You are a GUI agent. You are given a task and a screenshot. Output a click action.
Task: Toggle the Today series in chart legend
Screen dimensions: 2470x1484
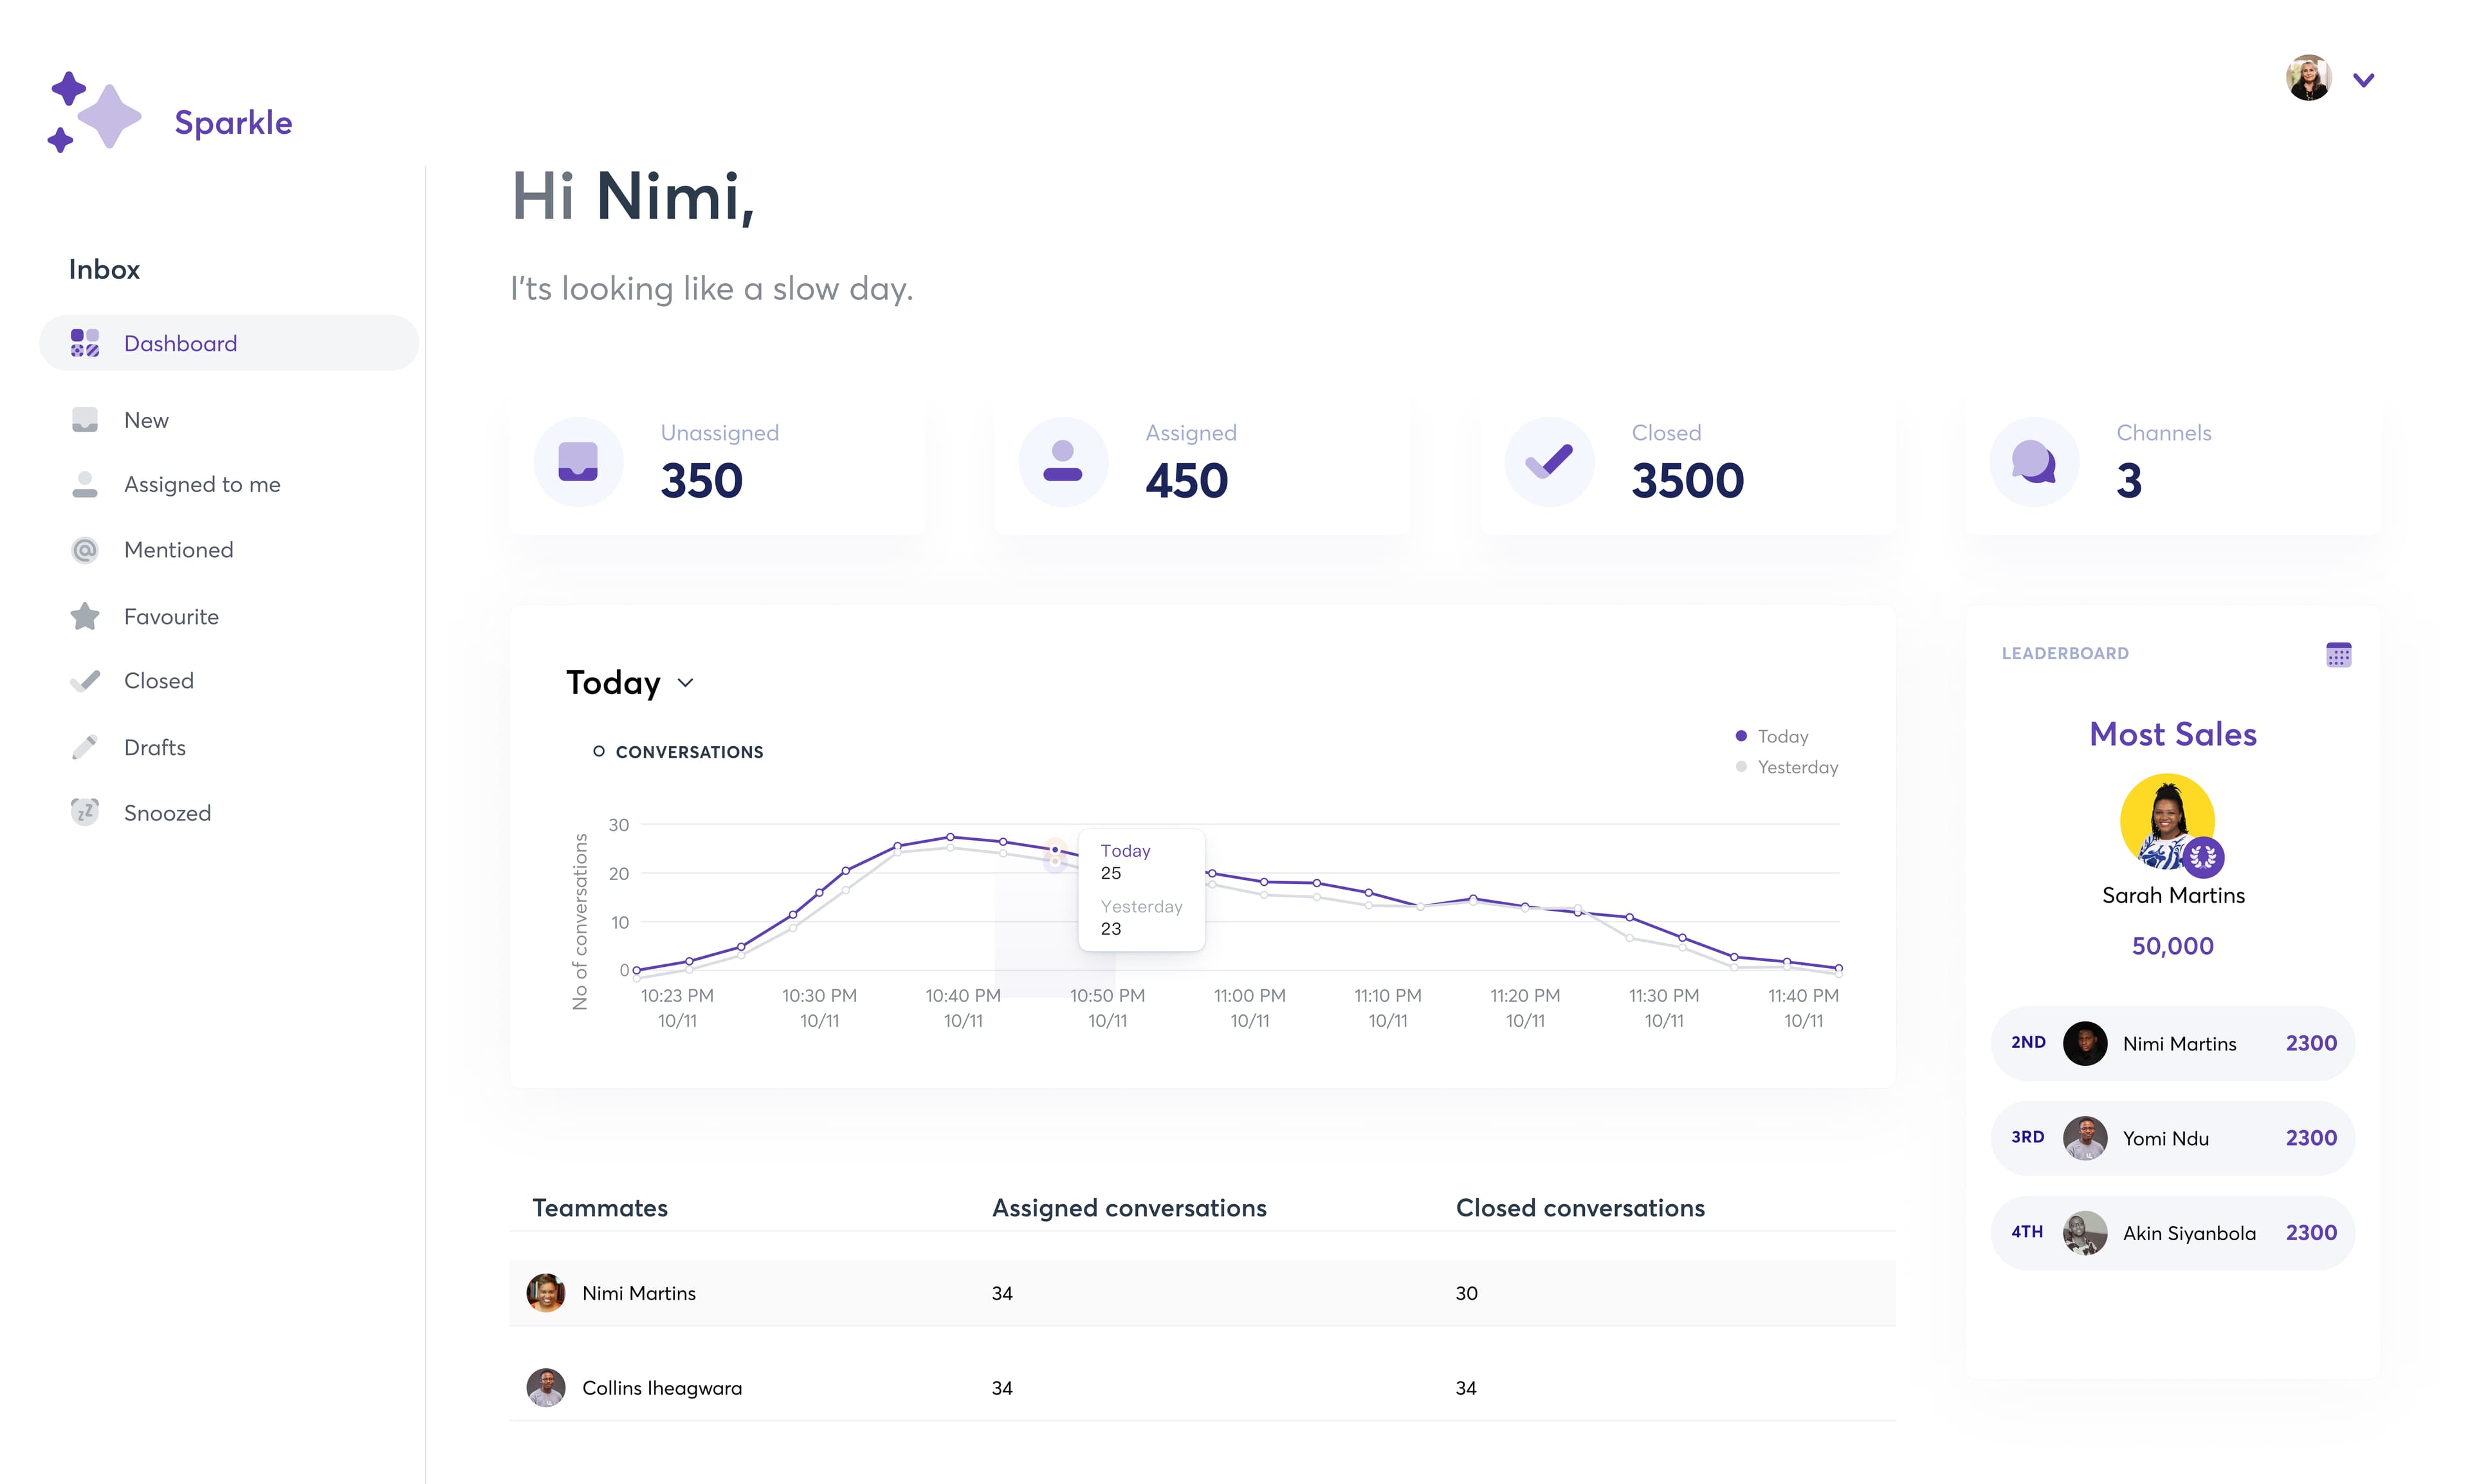pyautogui.click(x=1772, y=736)
